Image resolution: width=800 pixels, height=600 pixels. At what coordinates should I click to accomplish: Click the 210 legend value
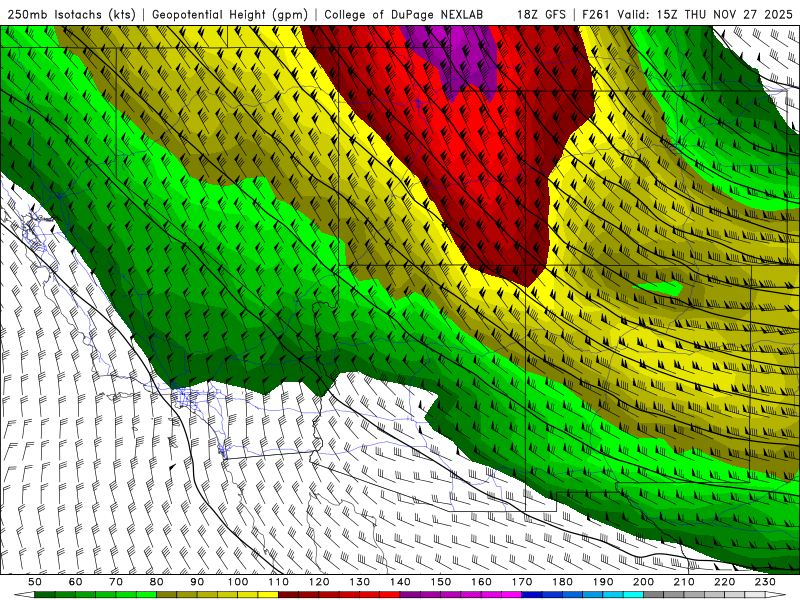[684, 582]
